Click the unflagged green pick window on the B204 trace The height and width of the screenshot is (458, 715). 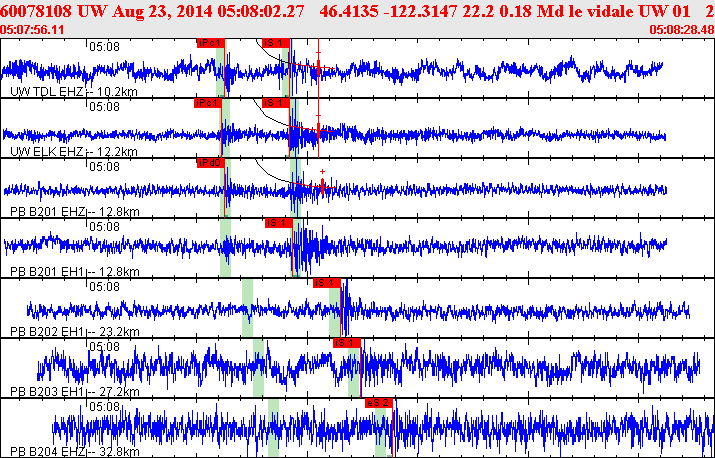(x=273, y=428)
